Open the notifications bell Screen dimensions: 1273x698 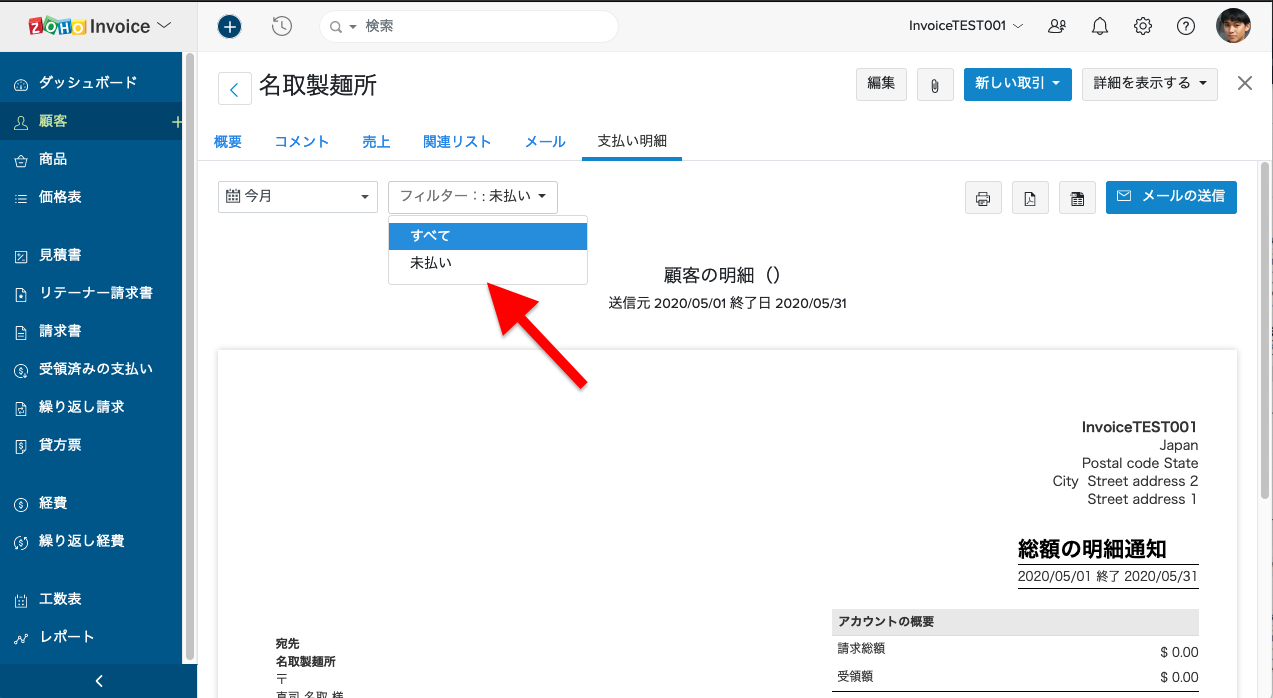pyautogui.click(x=1100, y=27)
